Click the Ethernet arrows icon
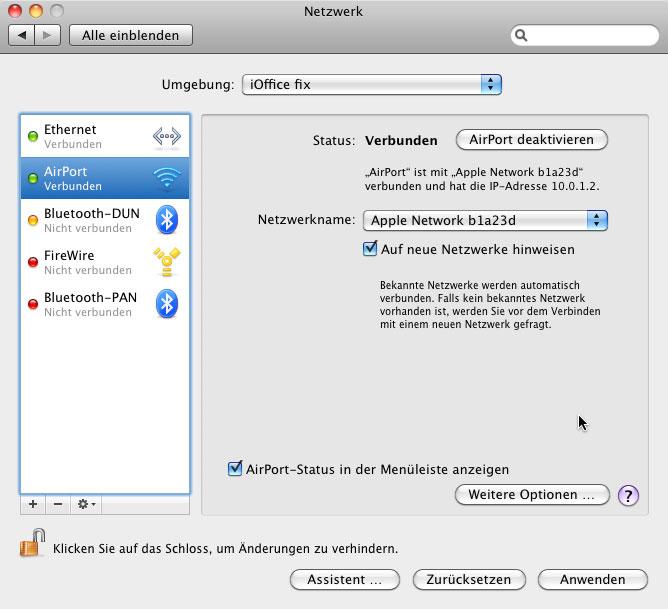This screenshot has width=668, height=609. pyautogui.click(x=167, y=137)
